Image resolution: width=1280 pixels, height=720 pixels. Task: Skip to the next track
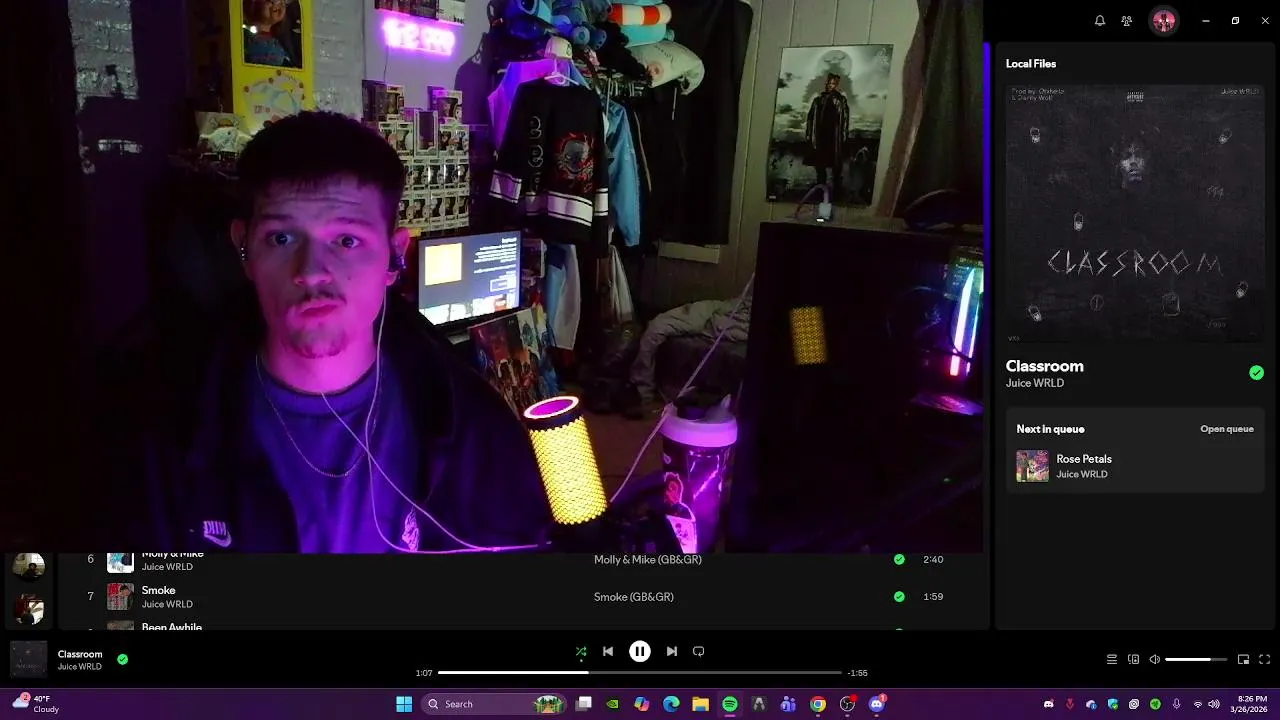tap(672, 651)
